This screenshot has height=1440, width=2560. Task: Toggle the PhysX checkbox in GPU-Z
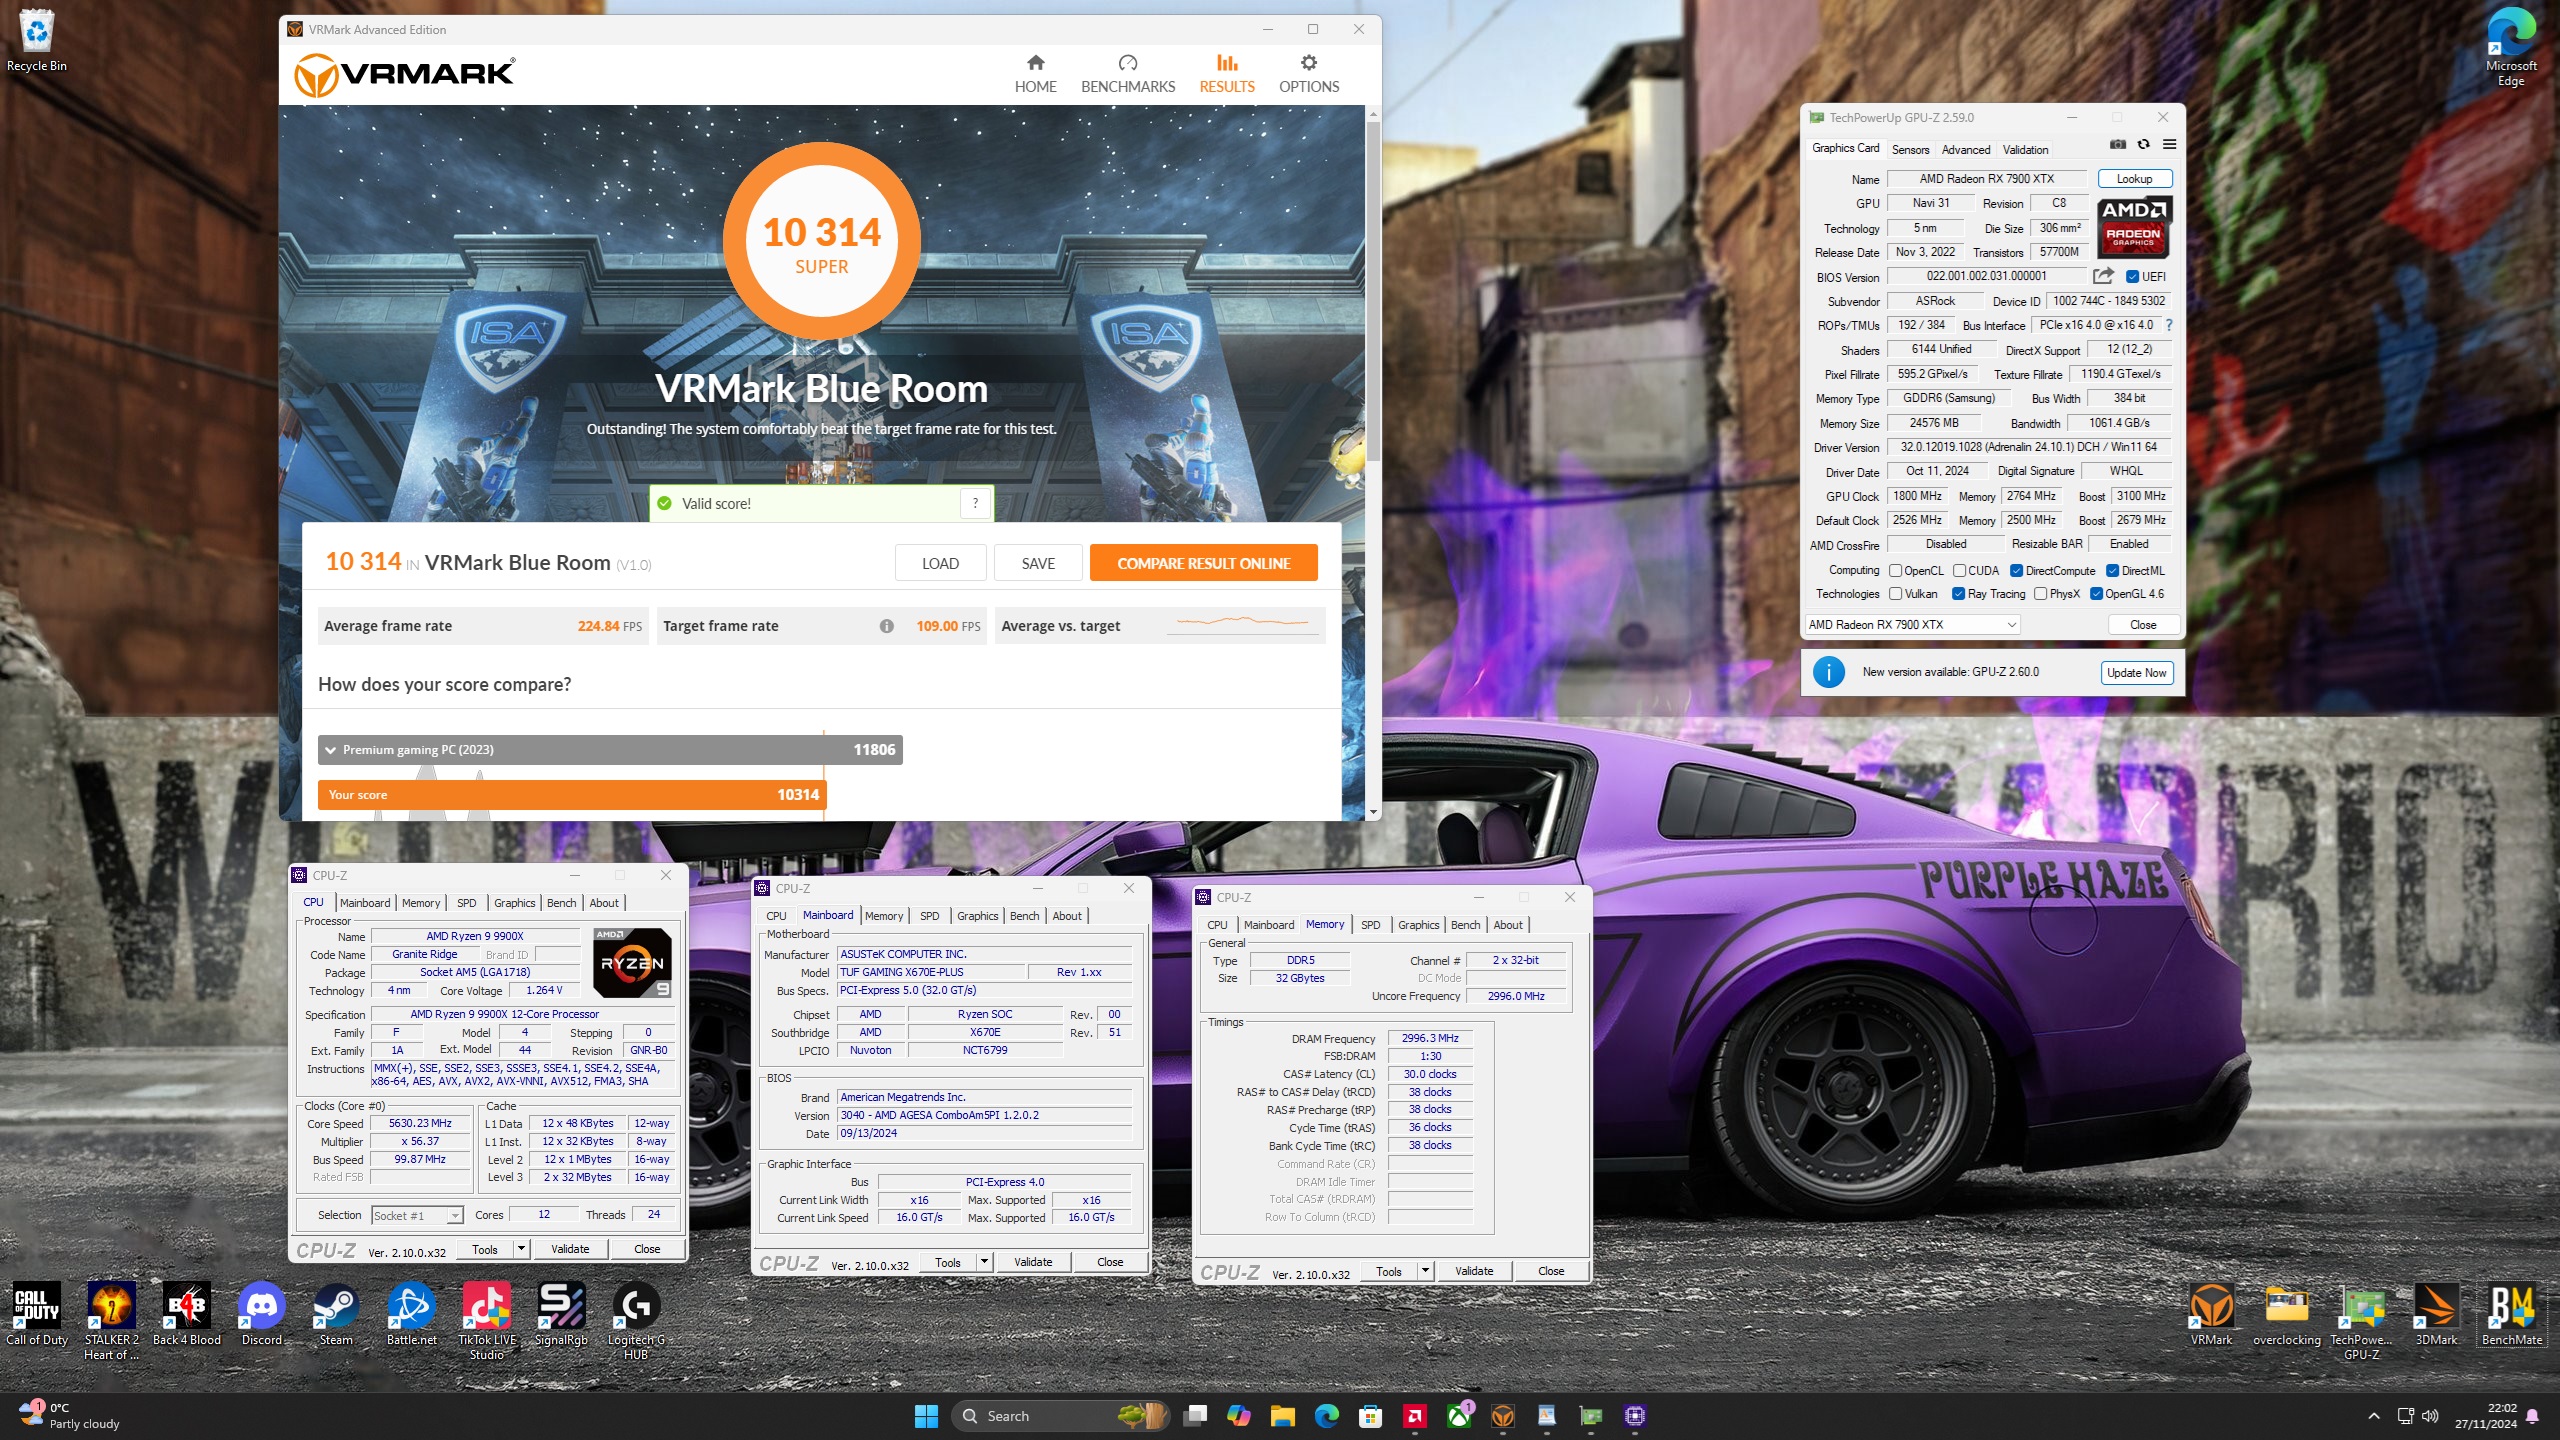pos(2040,594)
